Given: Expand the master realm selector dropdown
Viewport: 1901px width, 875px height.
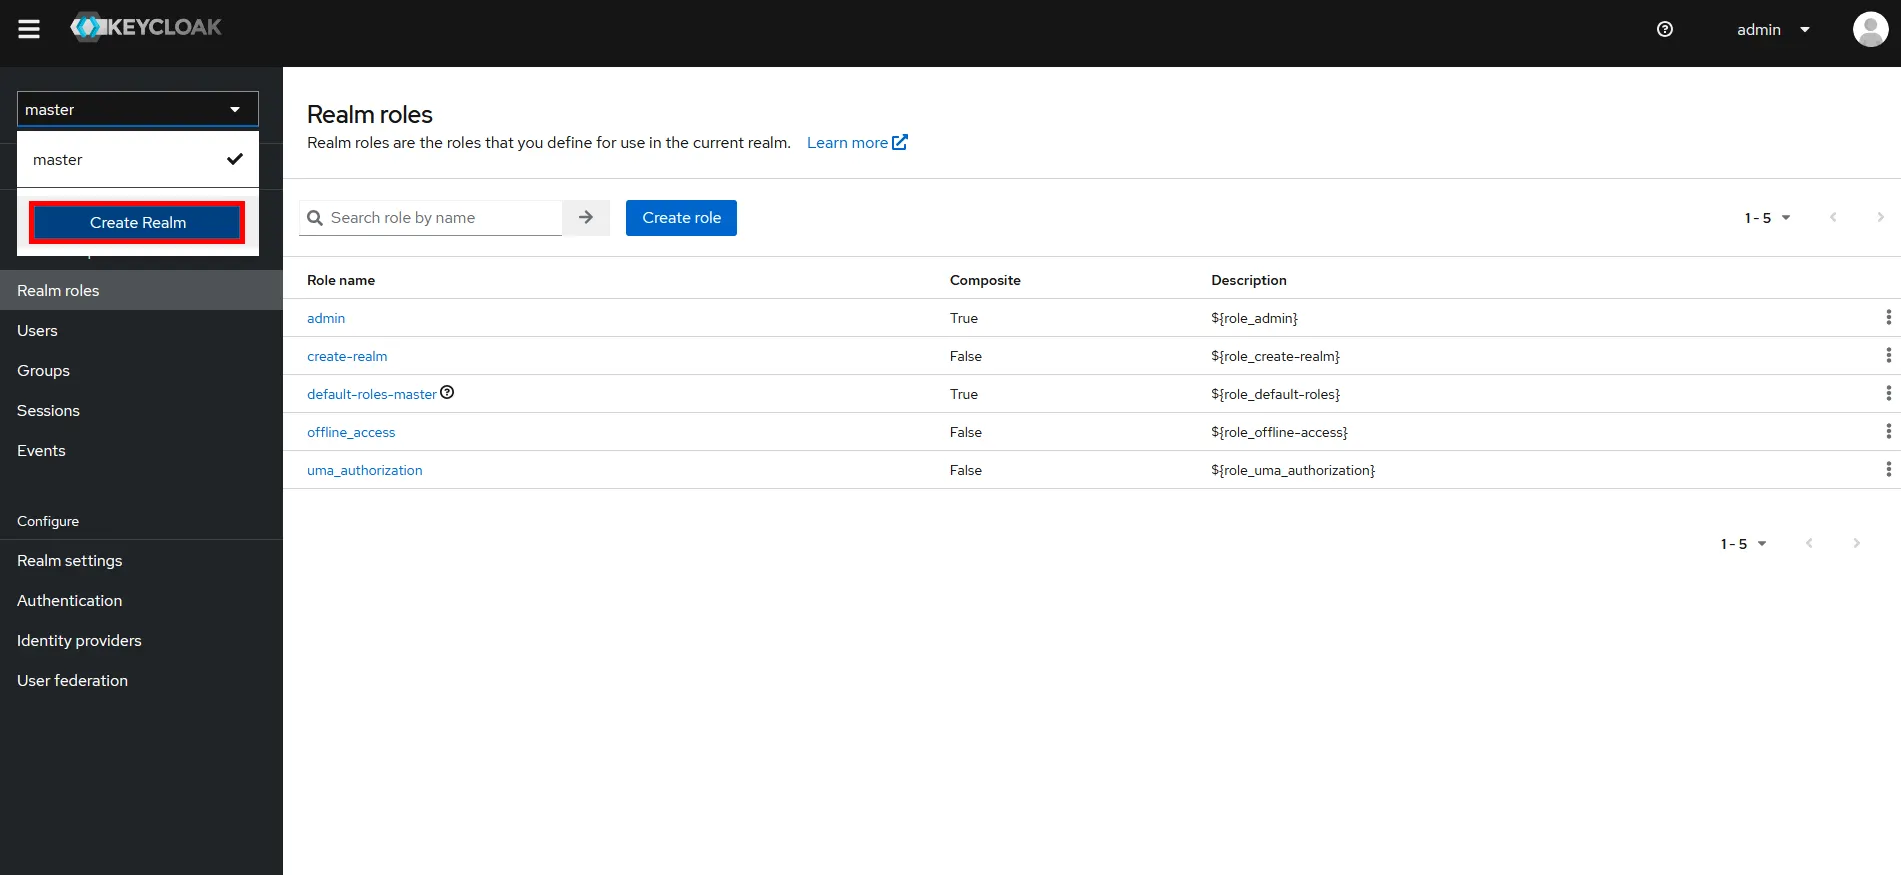Looking at the screenshot, I should [138, 109].
